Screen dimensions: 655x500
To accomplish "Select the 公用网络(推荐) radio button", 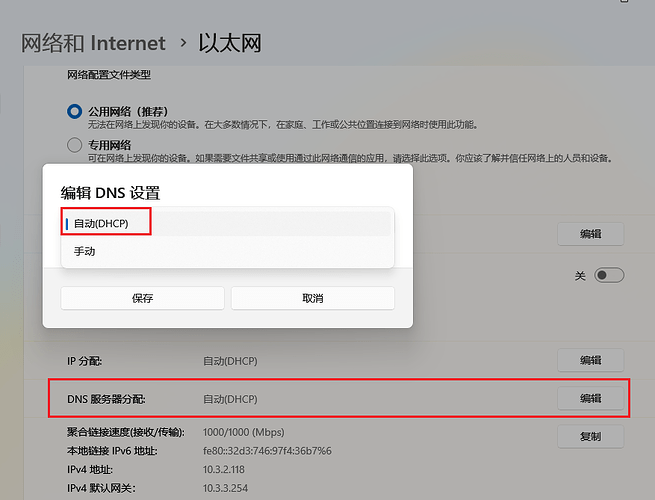I will [74, 111].
